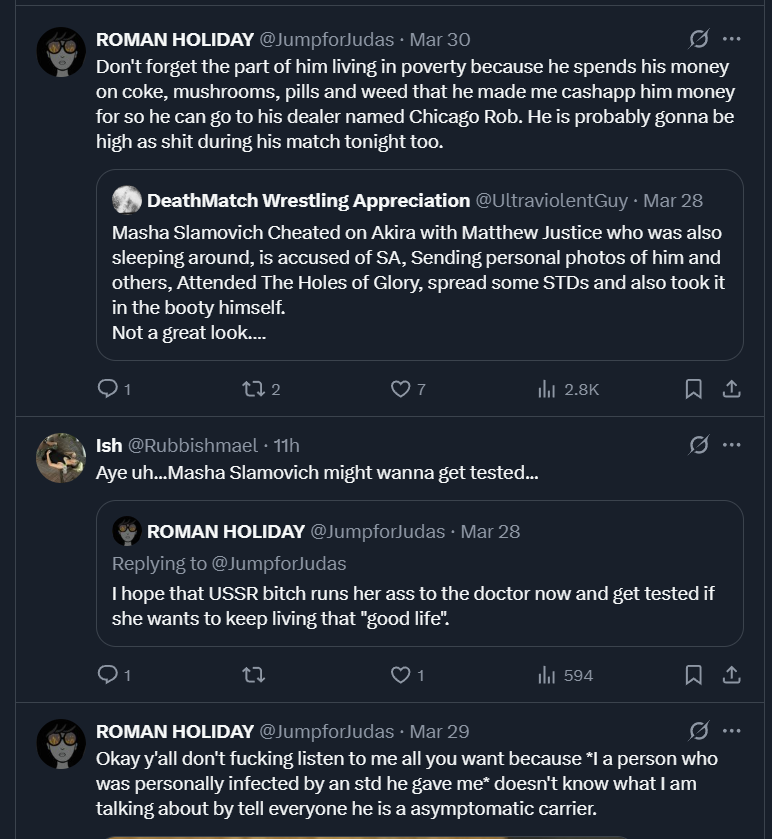Reply to the Chicago Rob tweet

tap(107, 389)
